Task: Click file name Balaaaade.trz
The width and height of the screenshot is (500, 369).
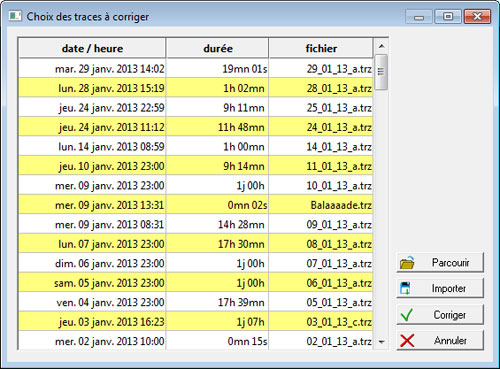Action: coord(341,205)
